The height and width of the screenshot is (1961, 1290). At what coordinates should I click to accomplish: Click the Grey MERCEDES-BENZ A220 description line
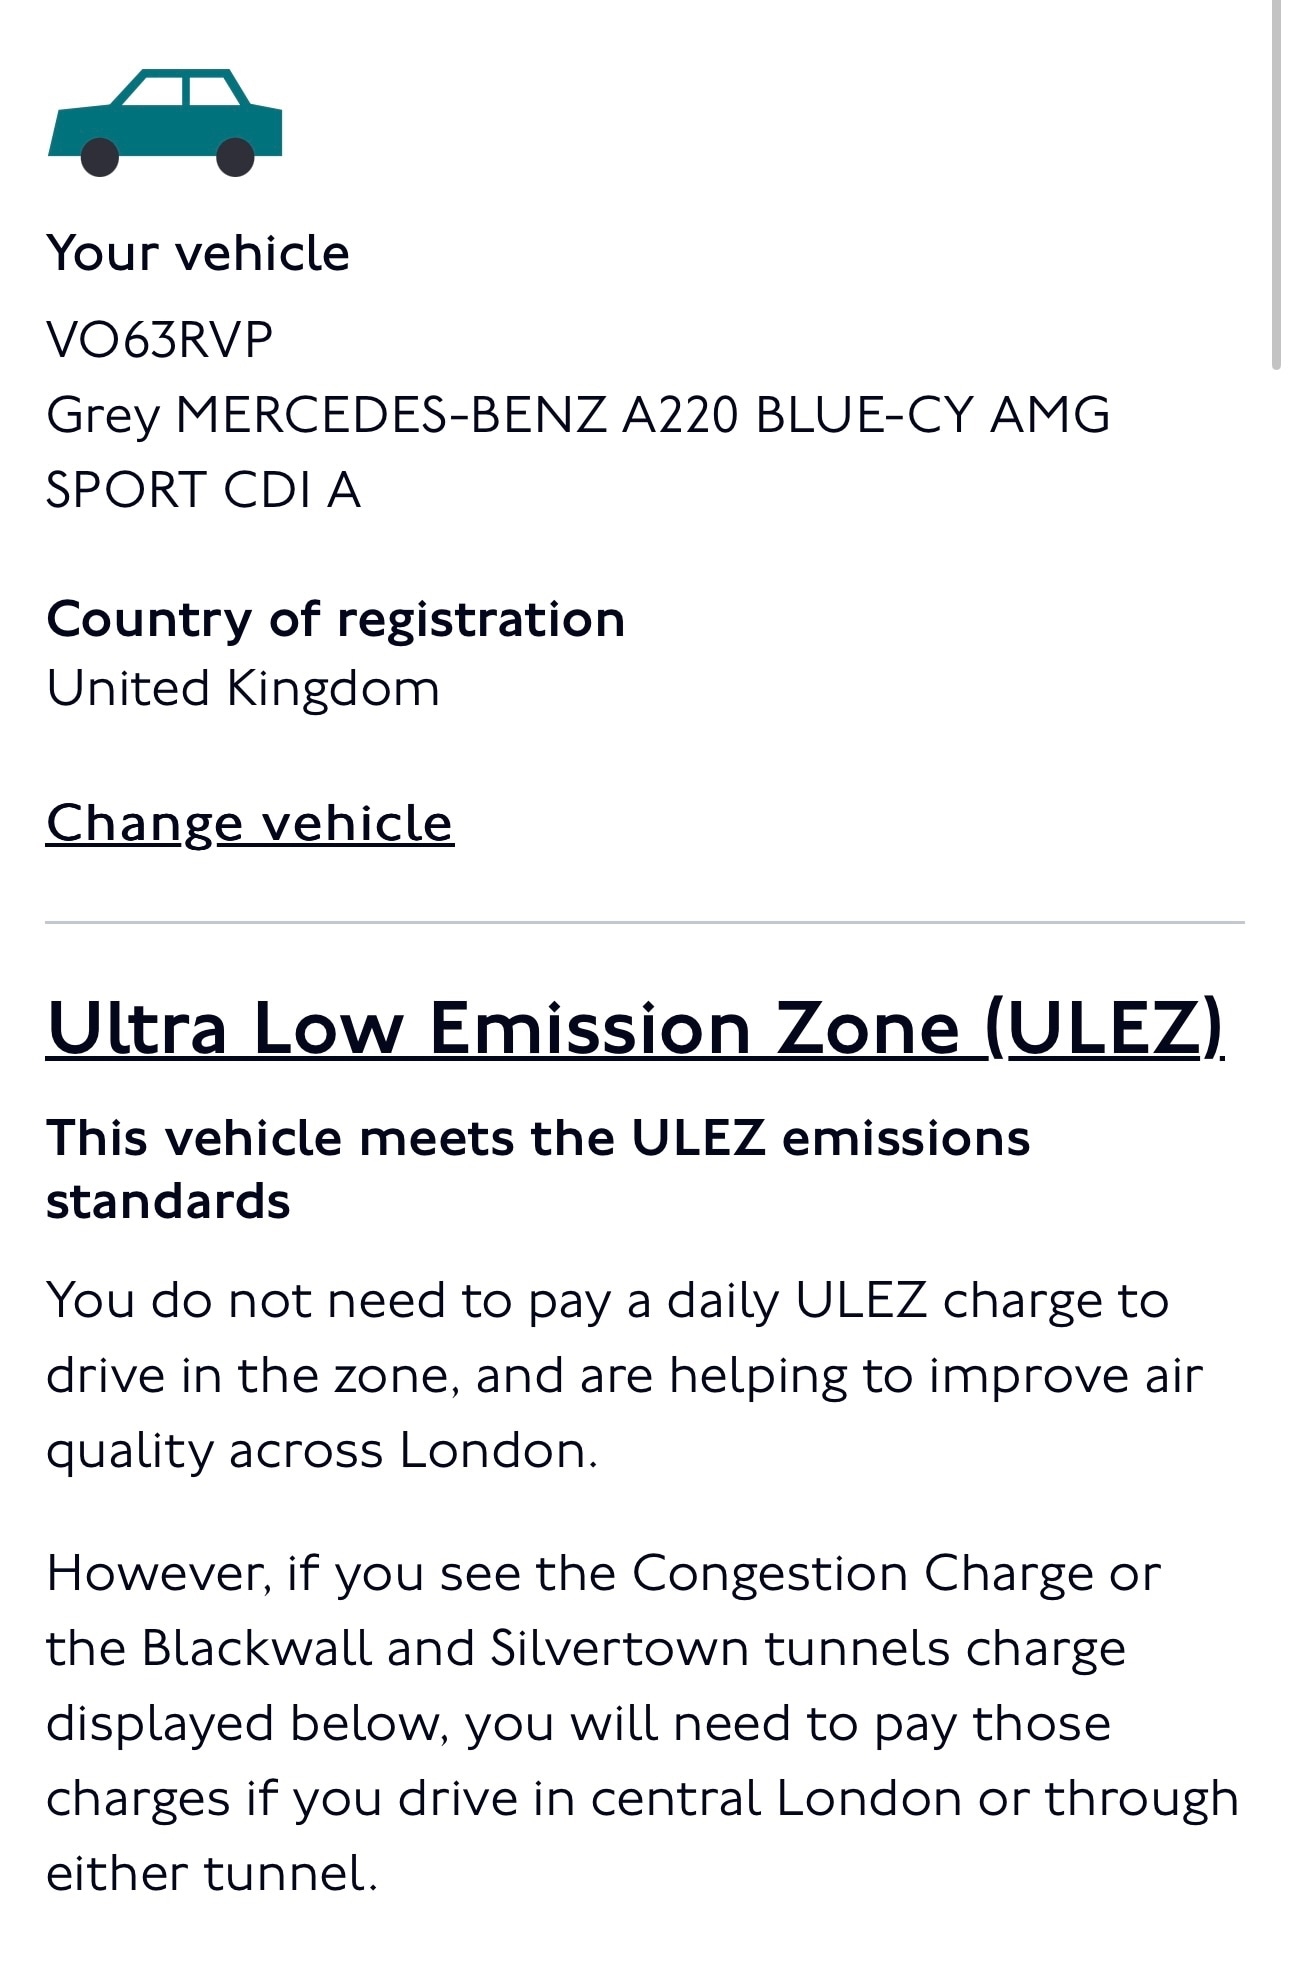click(578, 415)
